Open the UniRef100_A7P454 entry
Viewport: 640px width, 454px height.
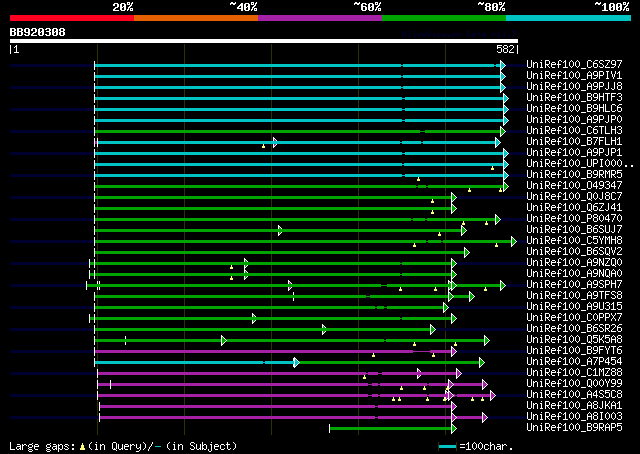(x=574, y=362)
